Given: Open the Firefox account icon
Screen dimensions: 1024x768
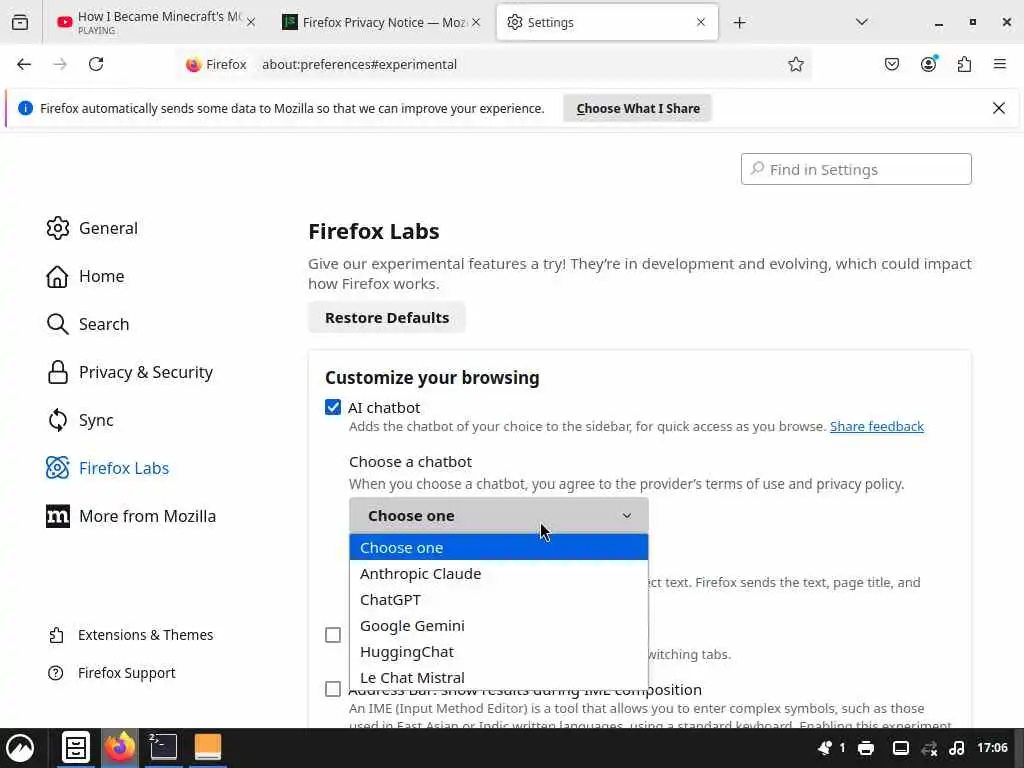Looking at the screenshot, I should (x=928, y=64).
